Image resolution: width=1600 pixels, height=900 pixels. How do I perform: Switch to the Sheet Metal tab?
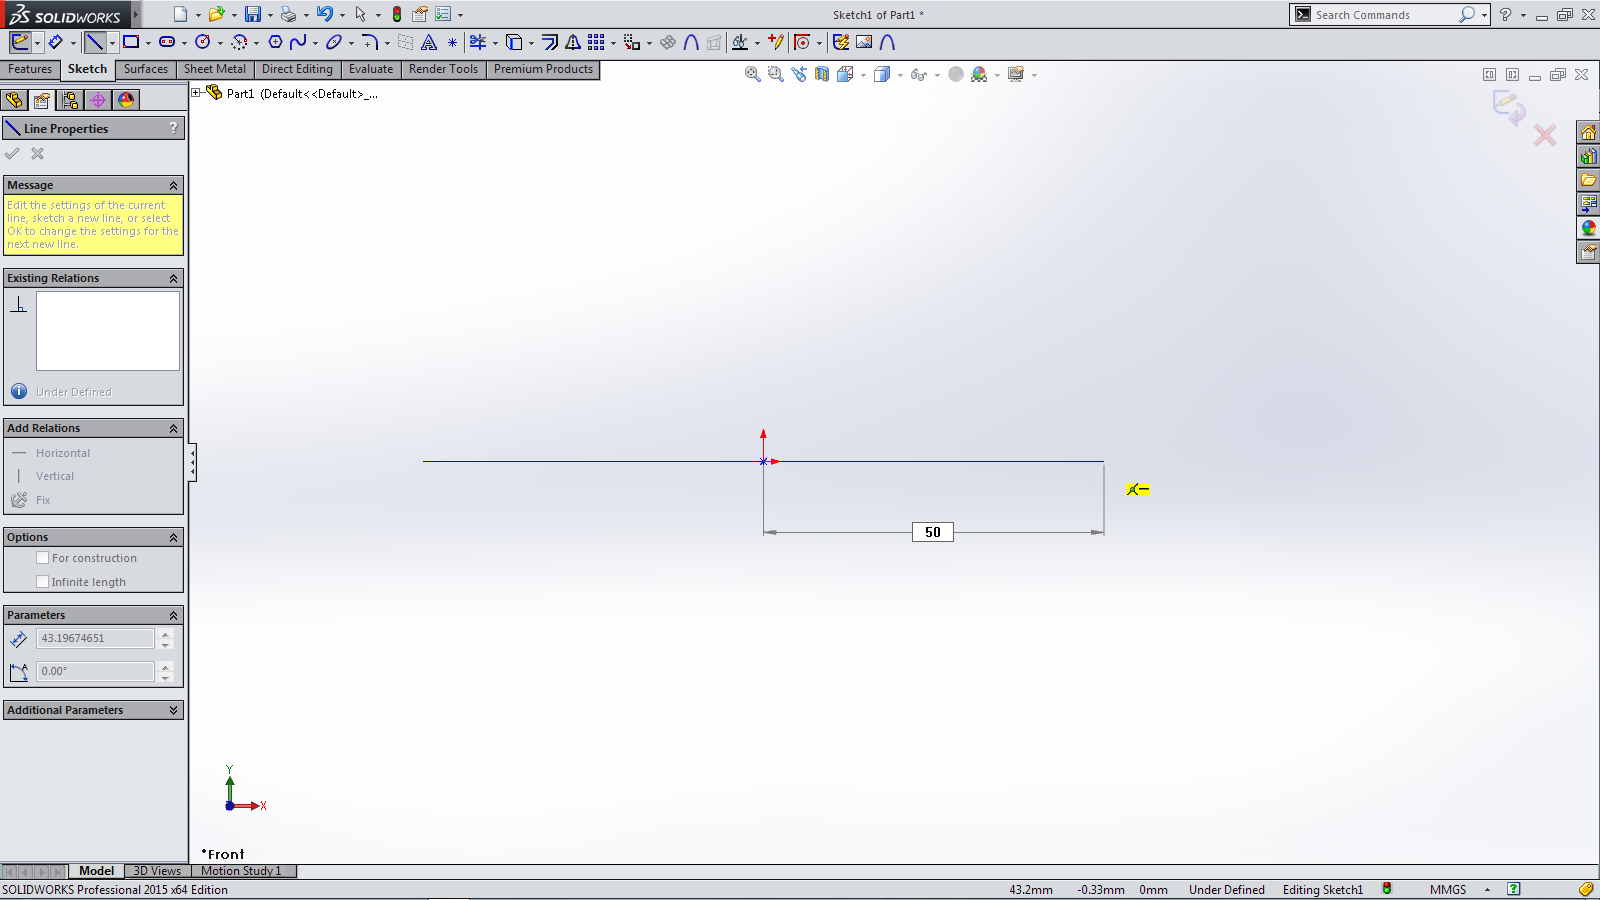tap(214, 69)
